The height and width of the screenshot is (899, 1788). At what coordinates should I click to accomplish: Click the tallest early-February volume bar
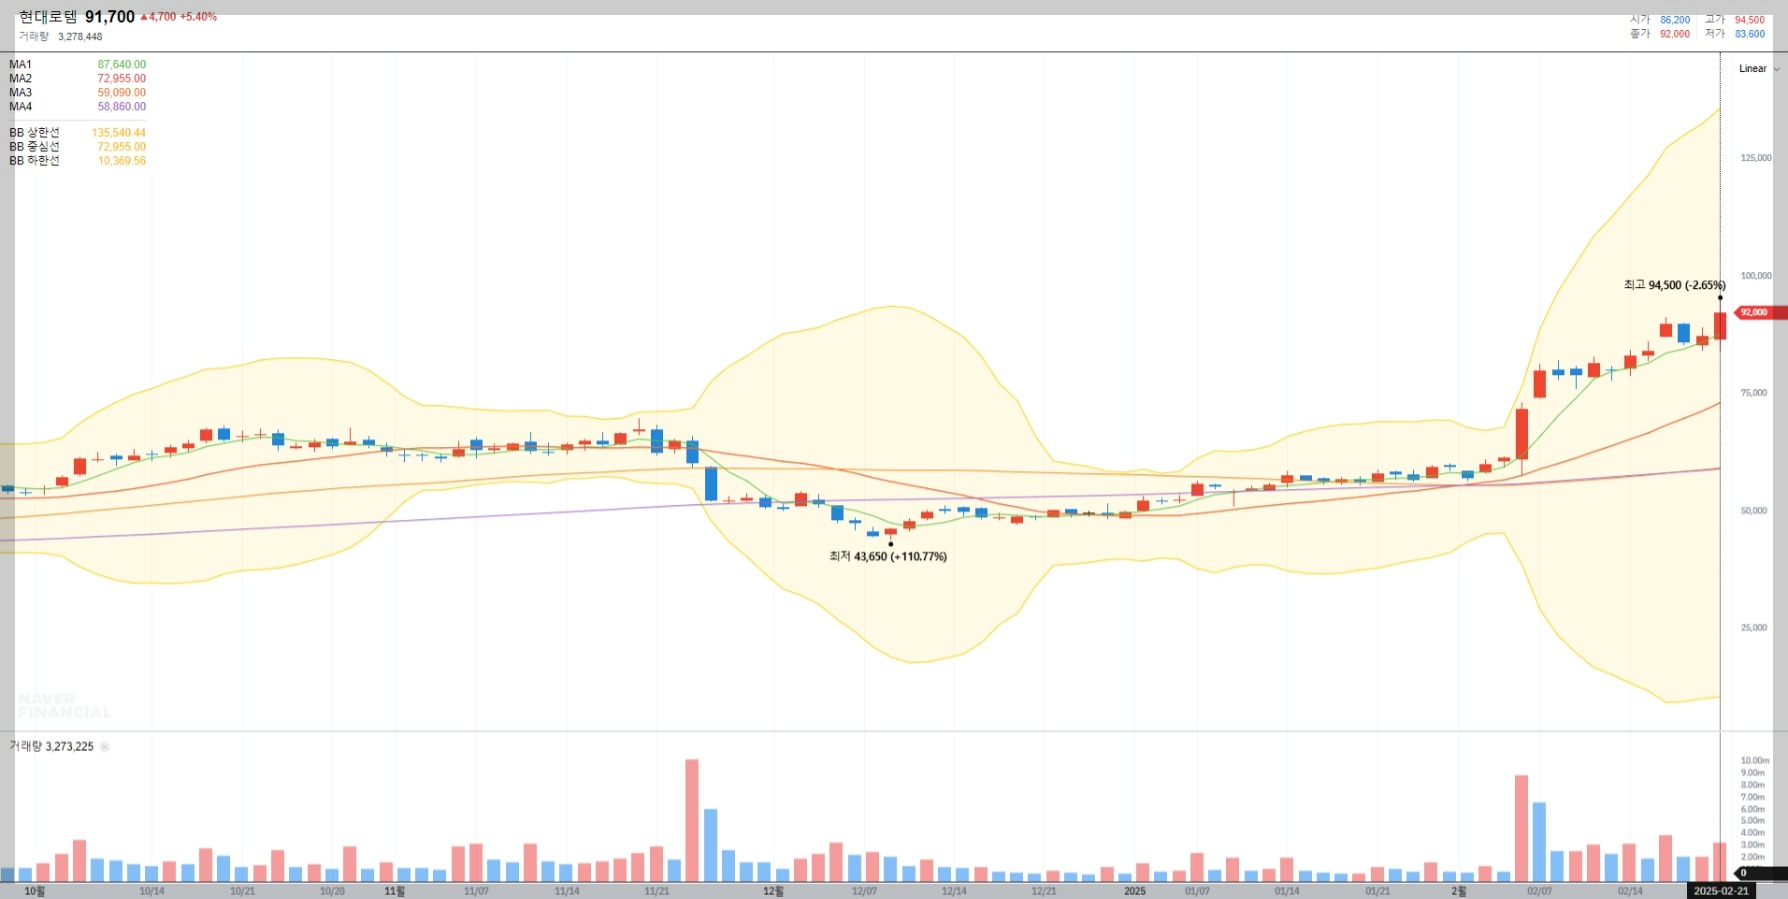coord(1522,828)
